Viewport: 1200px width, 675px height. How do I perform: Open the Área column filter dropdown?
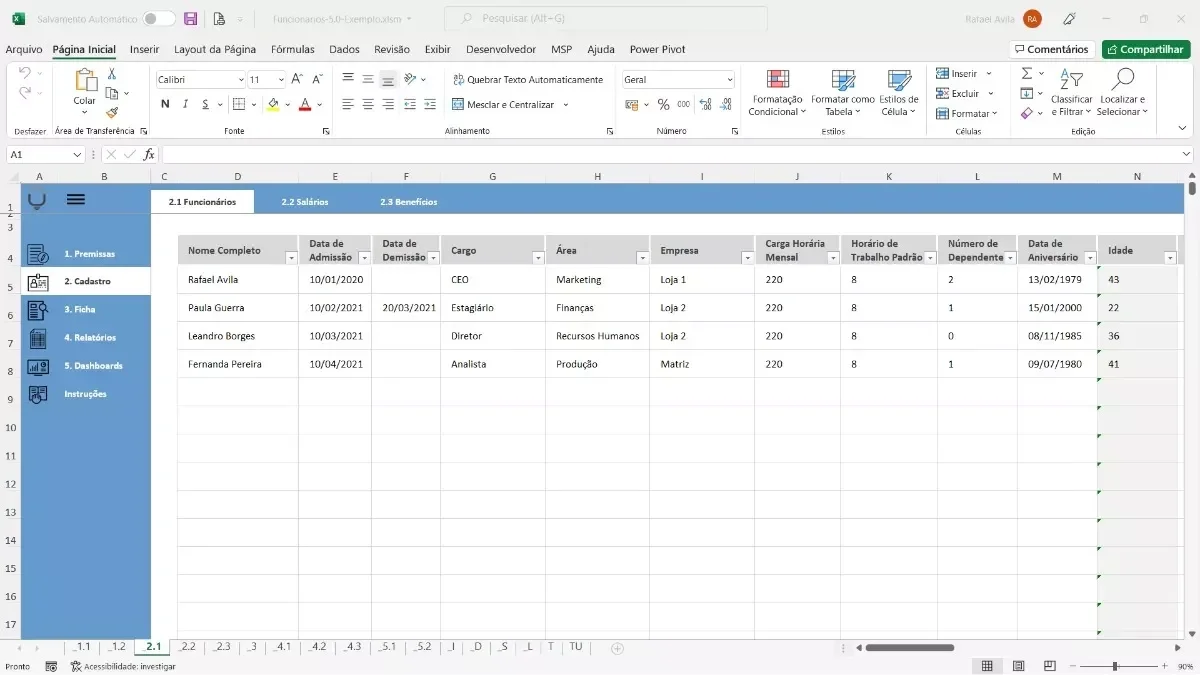click(x=642, y=258)
